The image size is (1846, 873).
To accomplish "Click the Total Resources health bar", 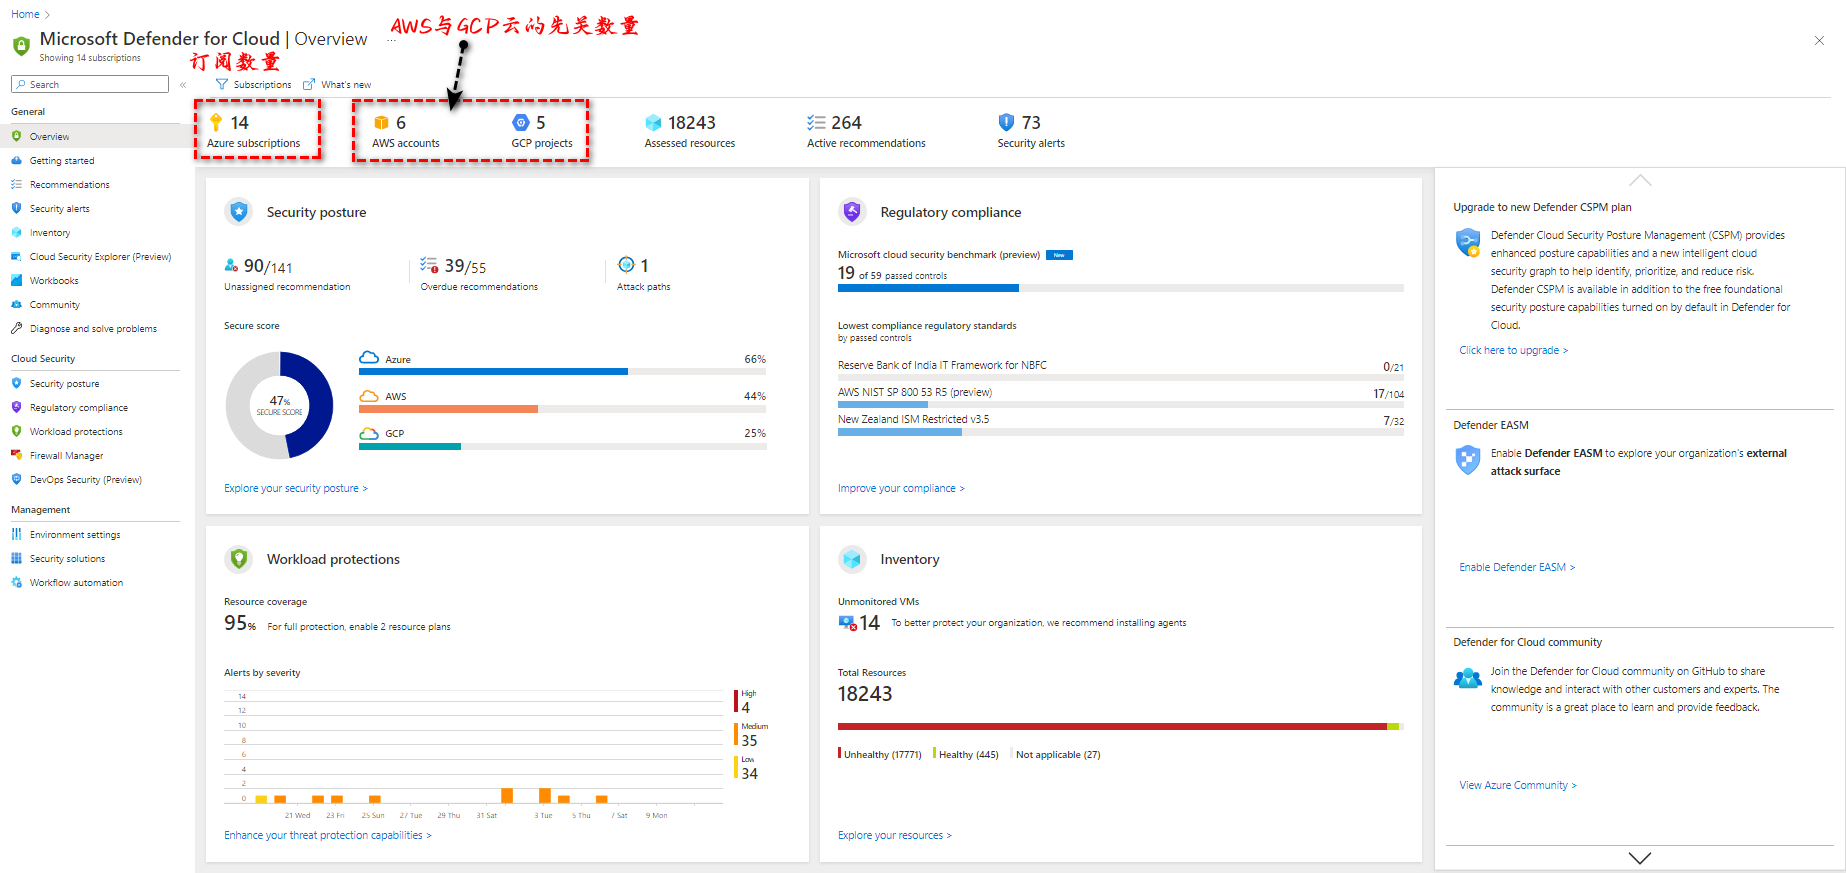I will pyautogui.click(x=1120, y=726).
